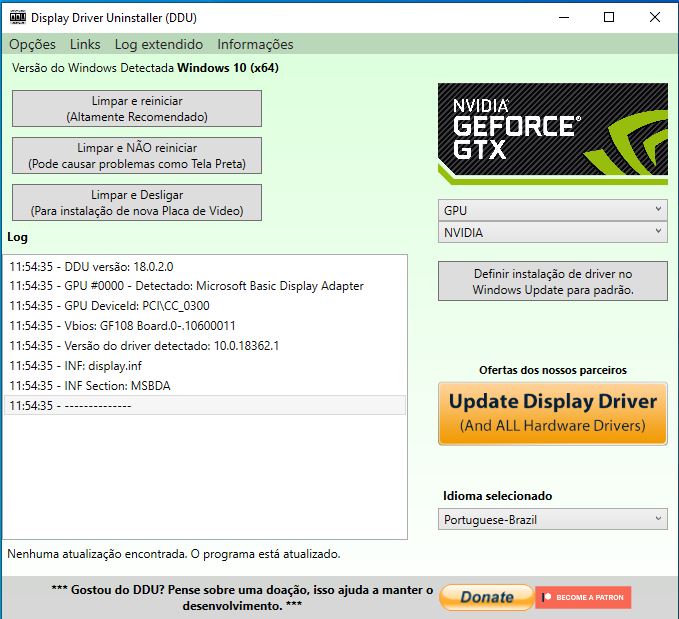Screen dimensions: 679x619
Task: Click the Donate PayPal button
Action: (x=487, y=597)
